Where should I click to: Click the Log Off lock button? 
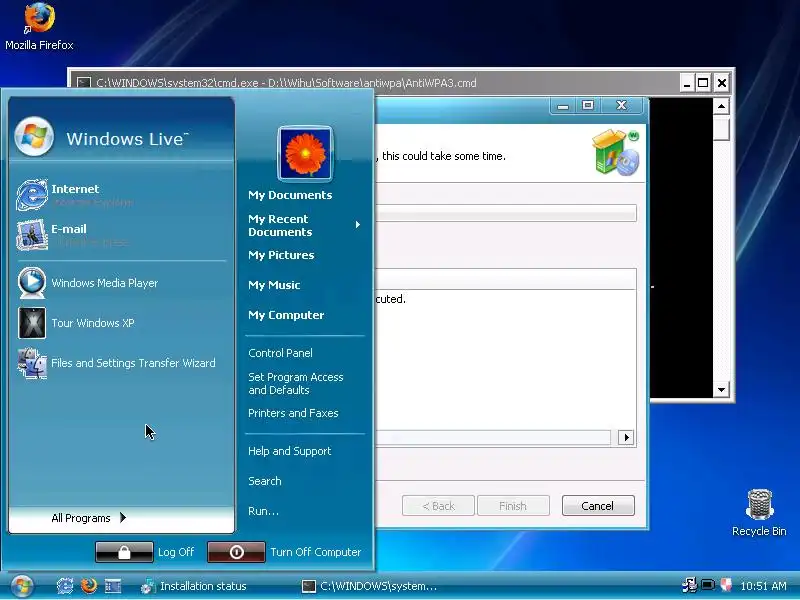pyautogui.click(x=124, y=552)
